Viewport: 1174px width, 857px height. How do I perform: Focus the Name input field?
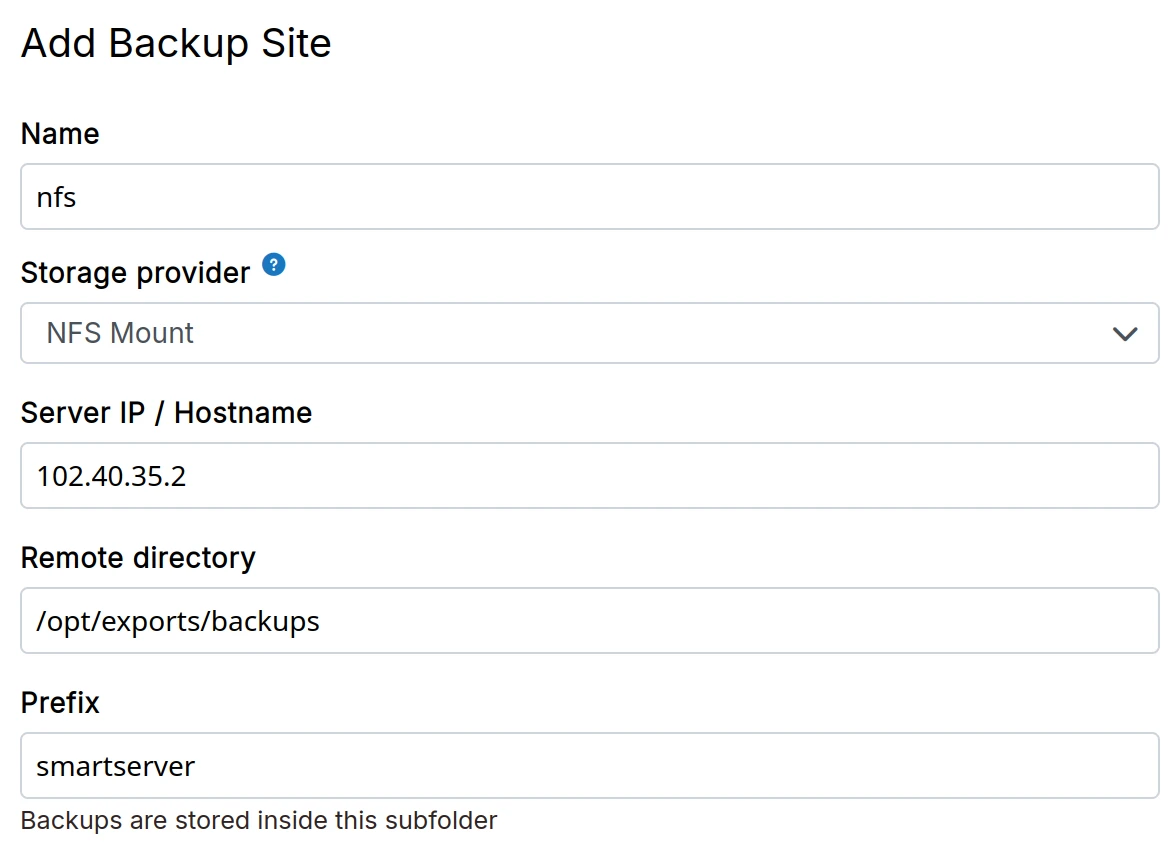click(x=589, y=197)
